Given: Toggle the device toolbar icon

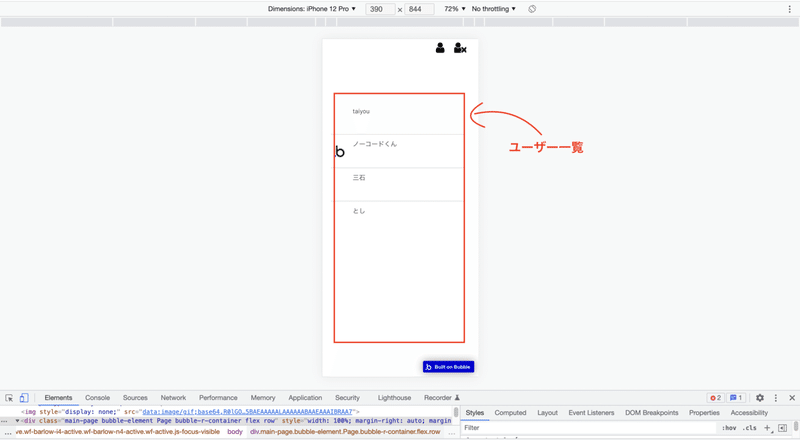Looking at the screenshot, I should coord(23,398).
